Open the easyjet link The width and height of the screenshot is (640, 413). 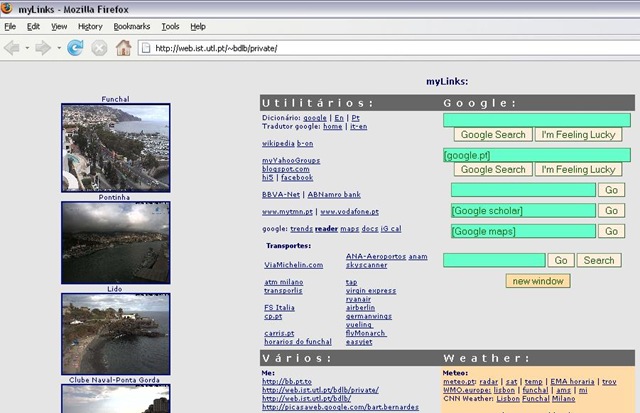(x=359, y=342)
